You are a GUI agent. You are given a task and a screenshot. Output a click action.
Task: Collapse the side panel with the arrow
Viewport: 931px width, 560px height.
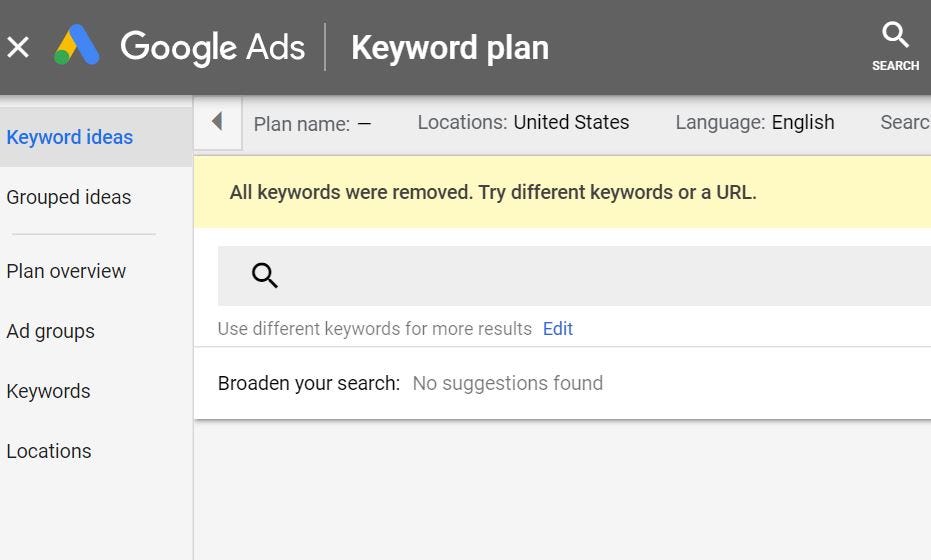click(x=217, y=122)
